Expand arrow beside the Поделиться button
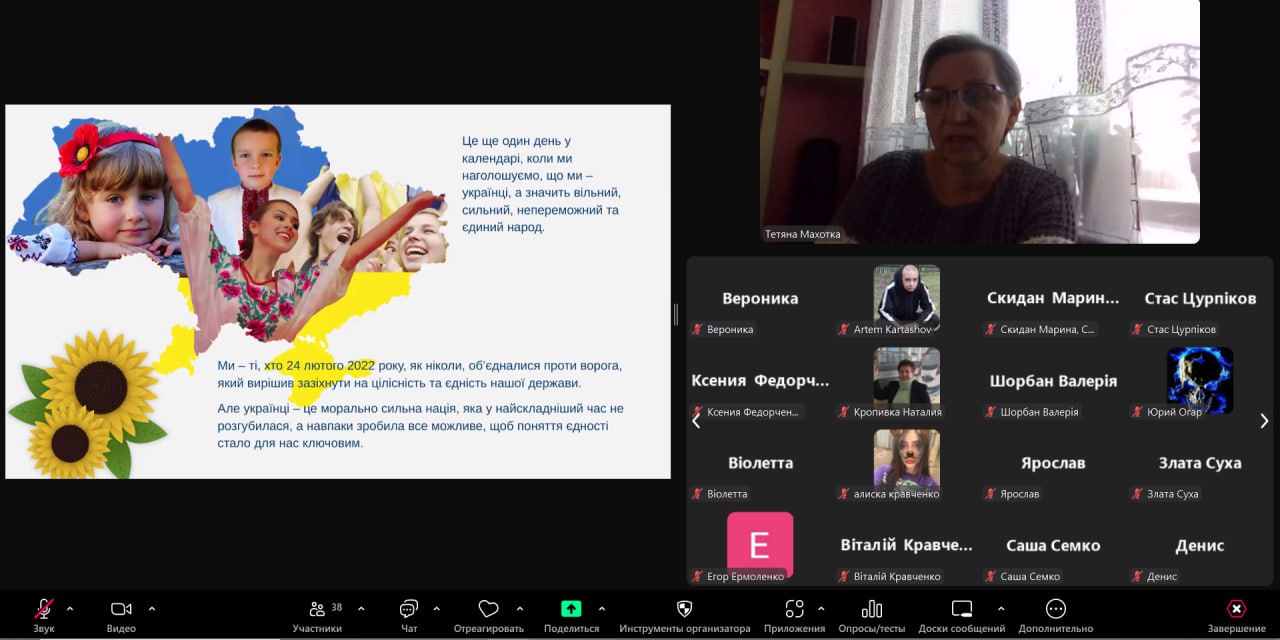The image size is (1280, 640). [601, 608]
